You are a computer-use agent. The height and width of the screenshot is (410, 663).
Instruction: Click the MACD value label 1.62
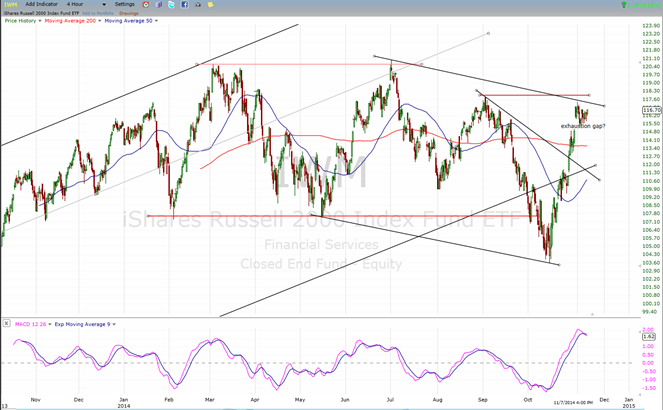click(x=649, y=337)
